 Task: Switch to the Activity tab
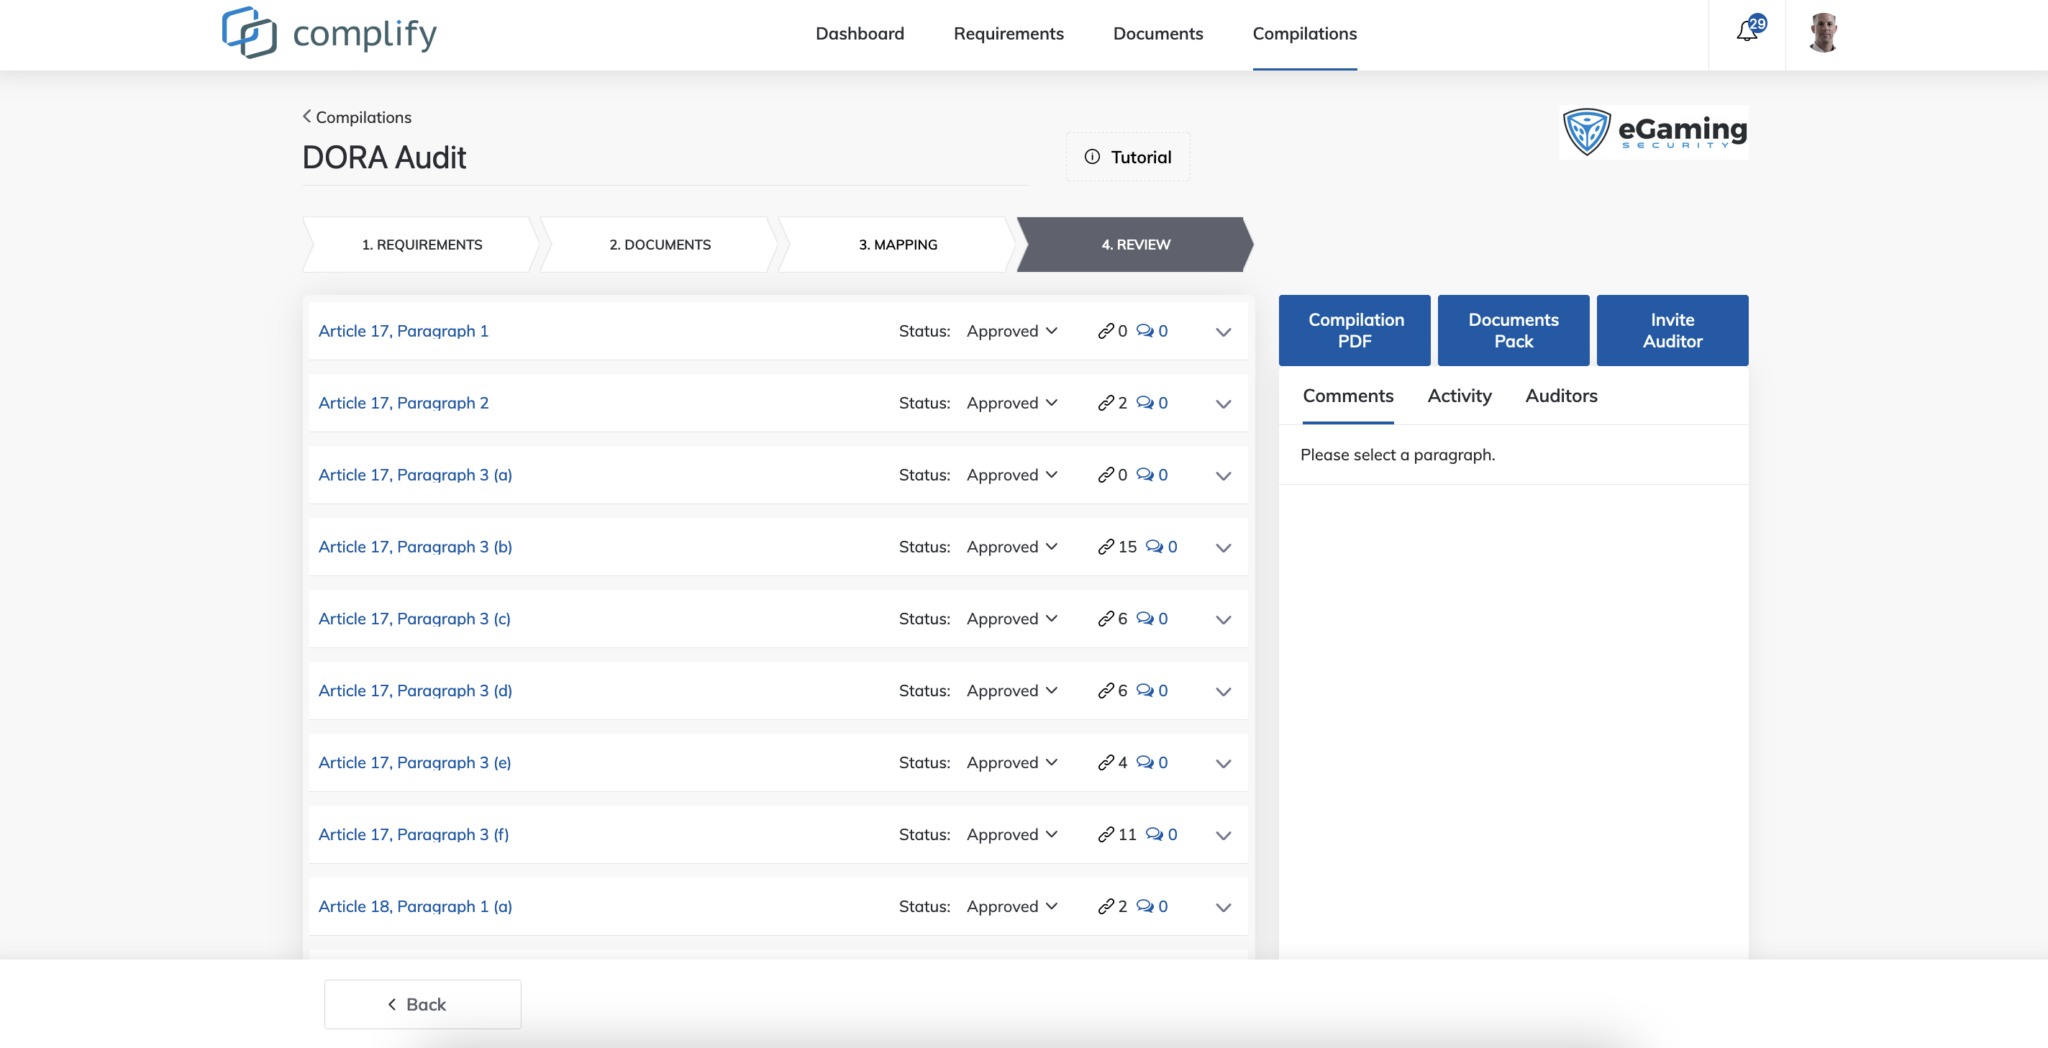click(1459, 396)
